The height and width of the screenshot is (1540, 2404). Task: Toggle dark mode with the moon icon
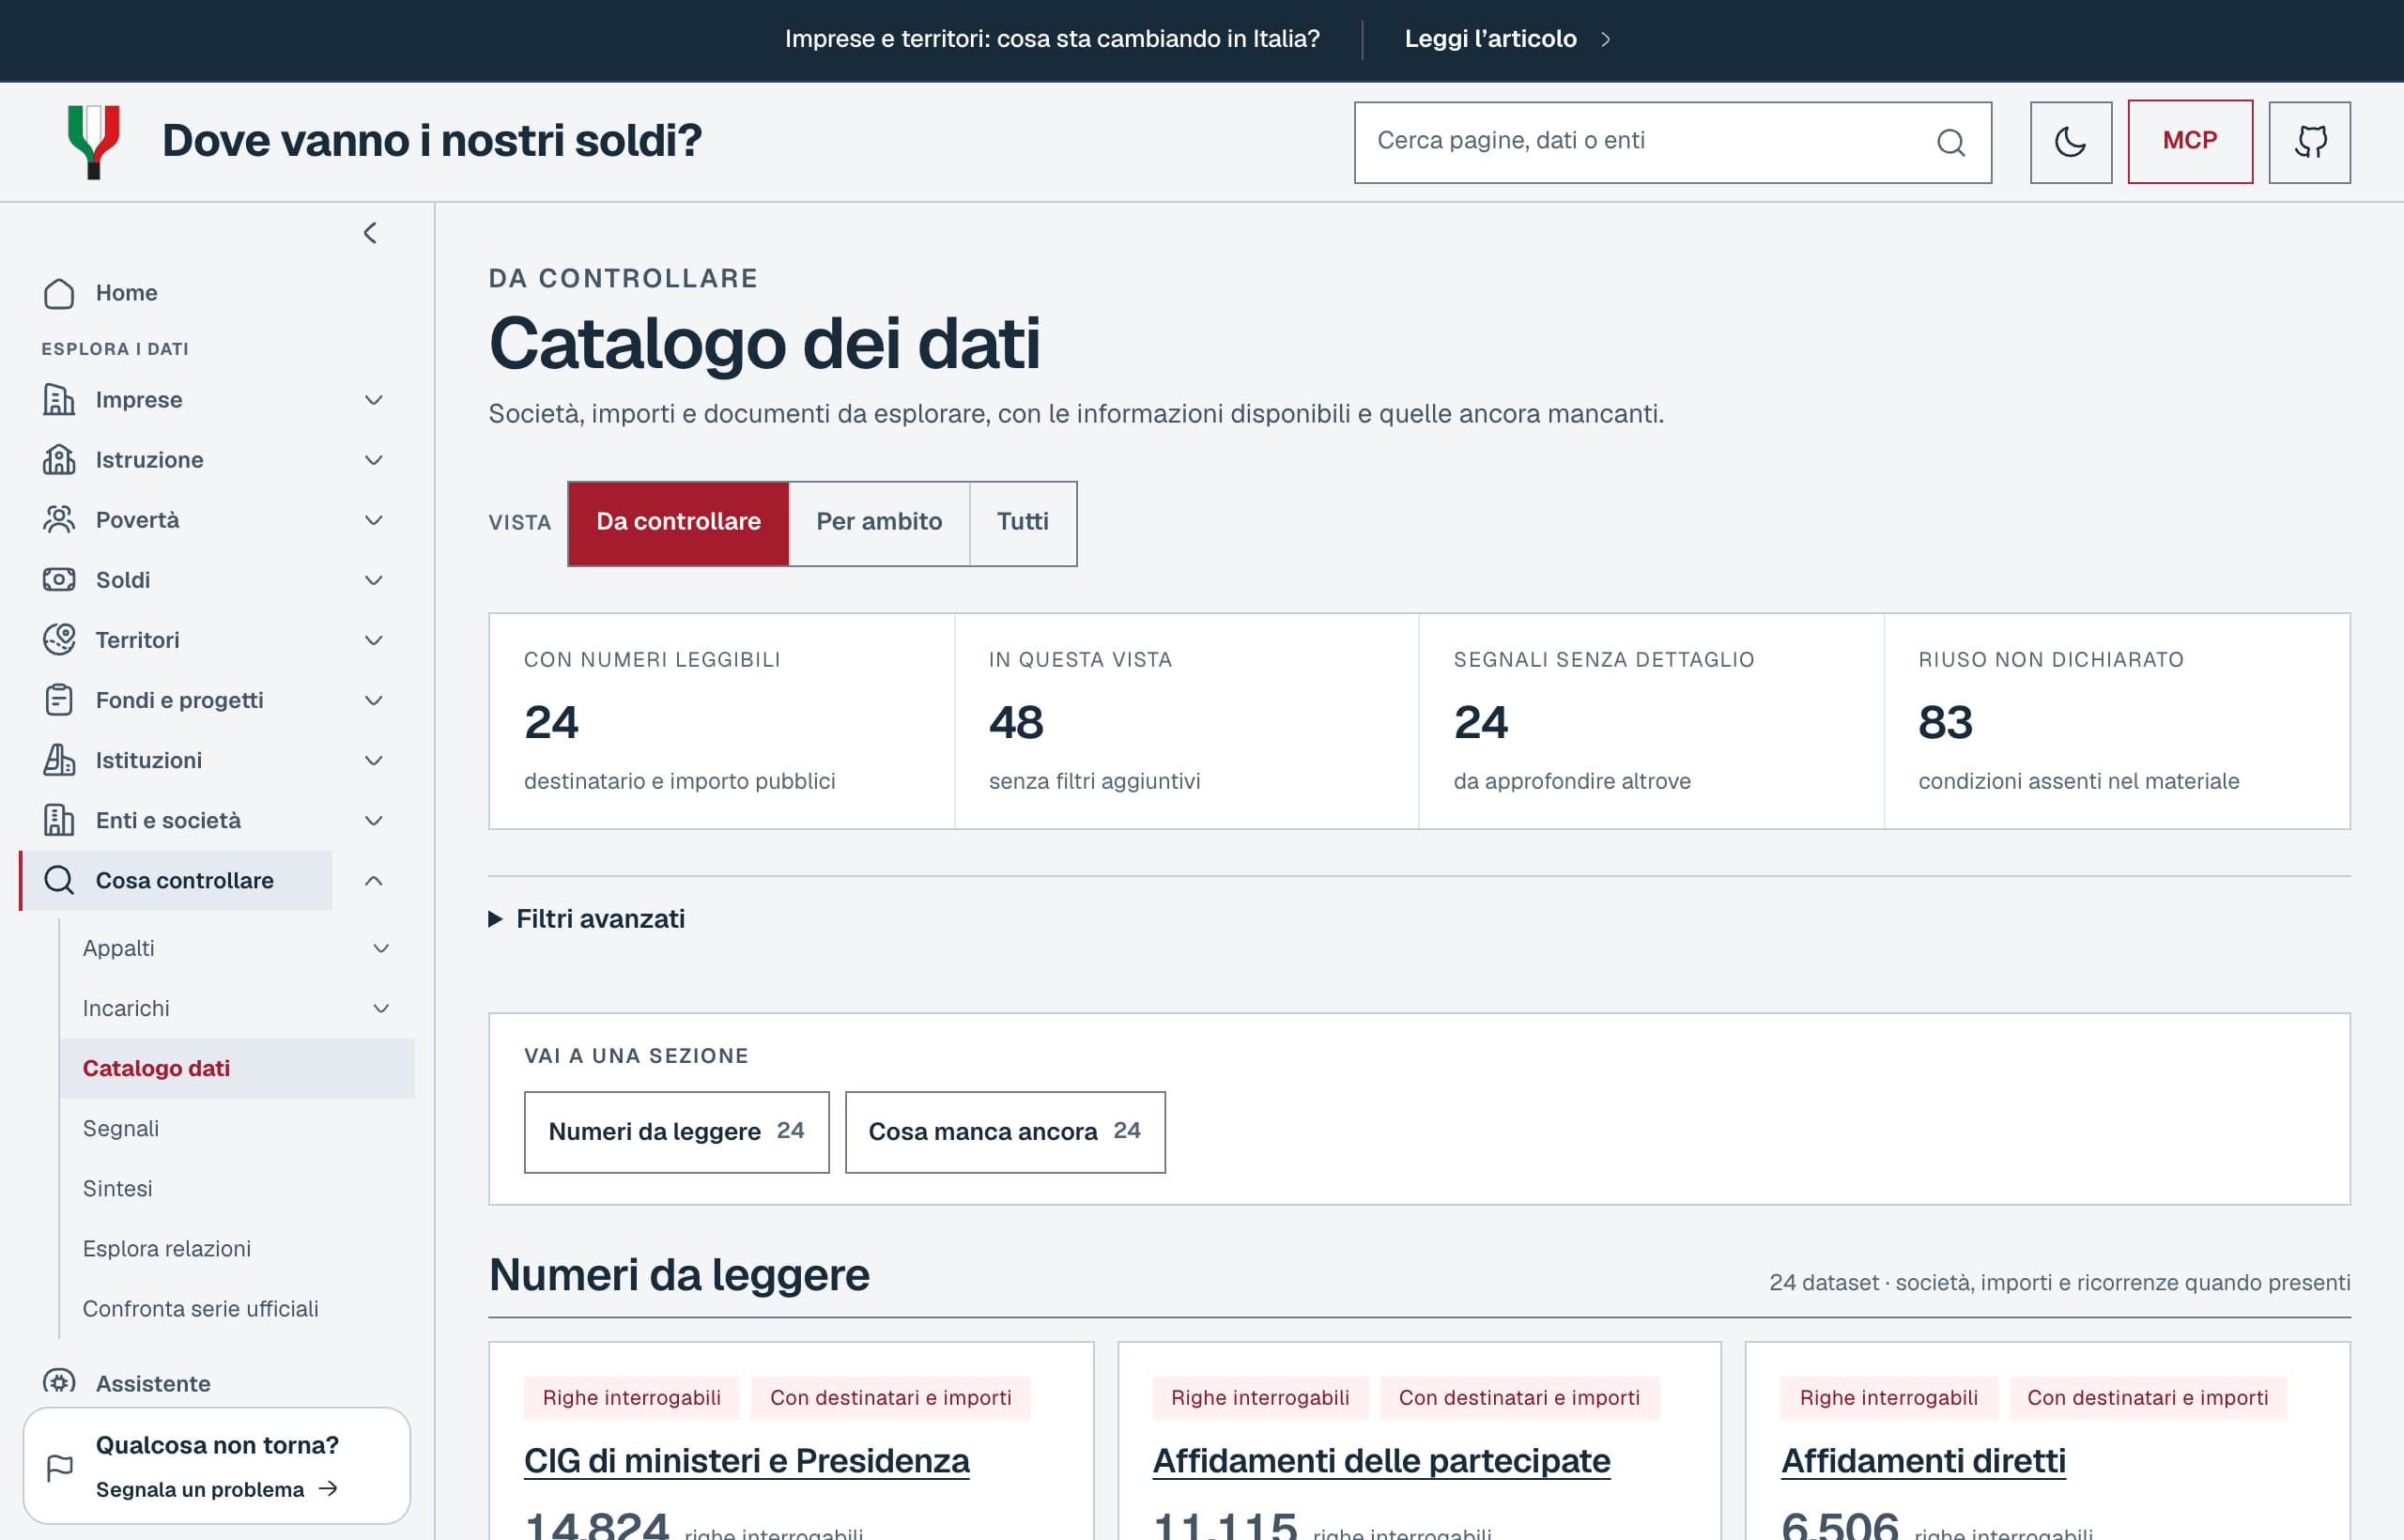pos(2070,142)
